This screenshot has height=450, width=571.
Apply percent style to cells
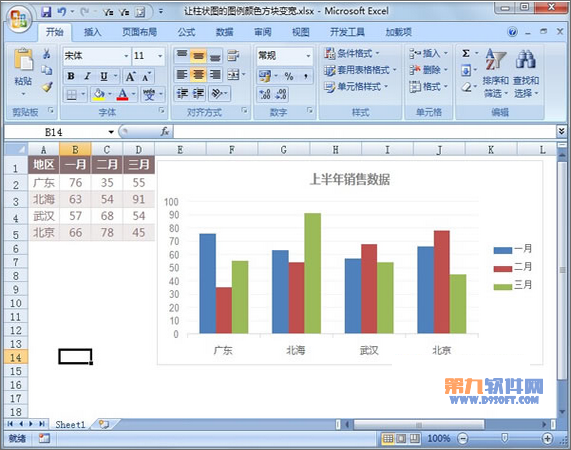pos(289,76)
